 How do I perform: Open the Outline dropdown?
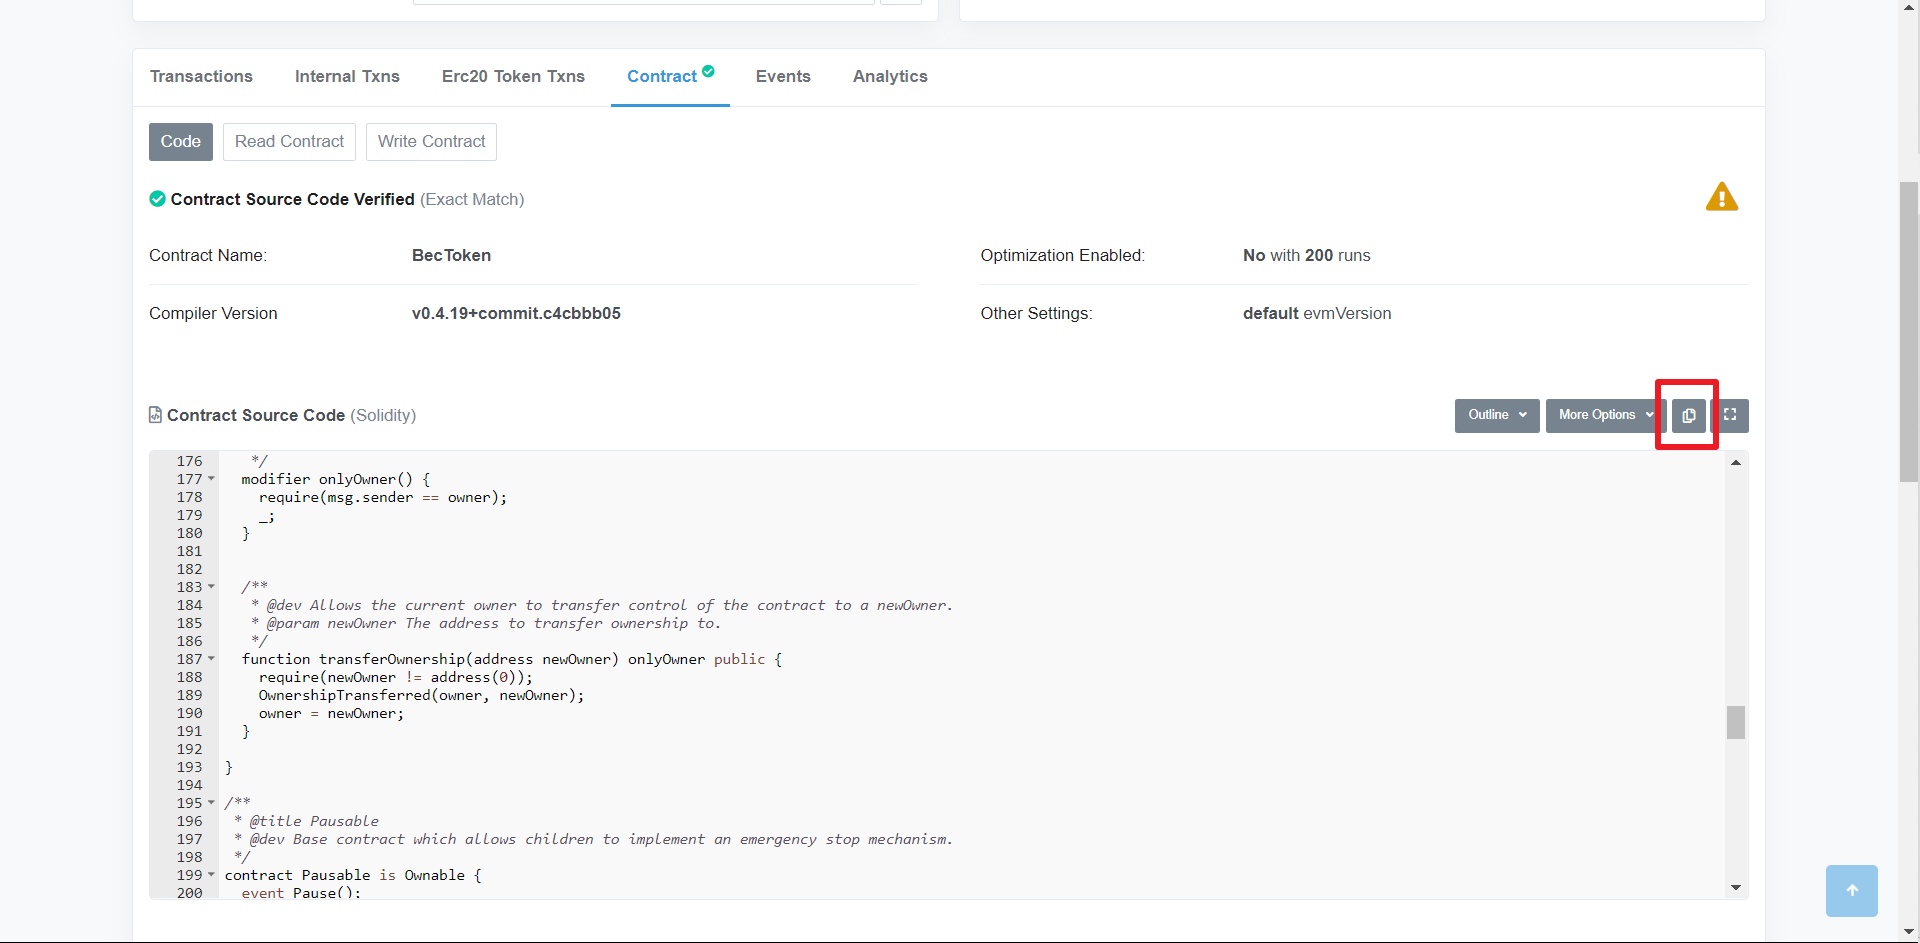coord(1496,415)
